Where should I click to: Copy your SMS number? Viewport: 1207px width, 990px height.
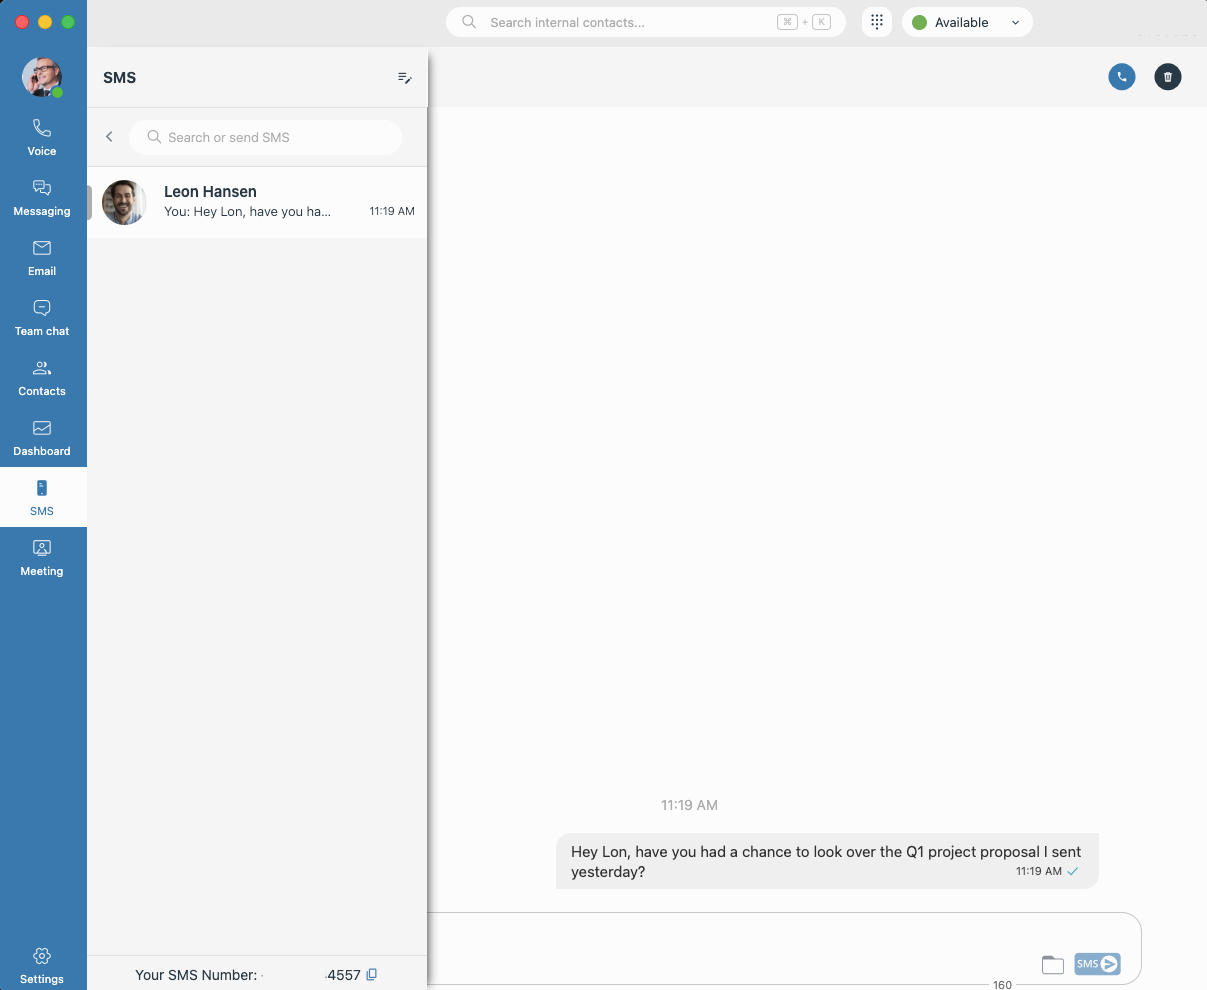tap(372, 974)
